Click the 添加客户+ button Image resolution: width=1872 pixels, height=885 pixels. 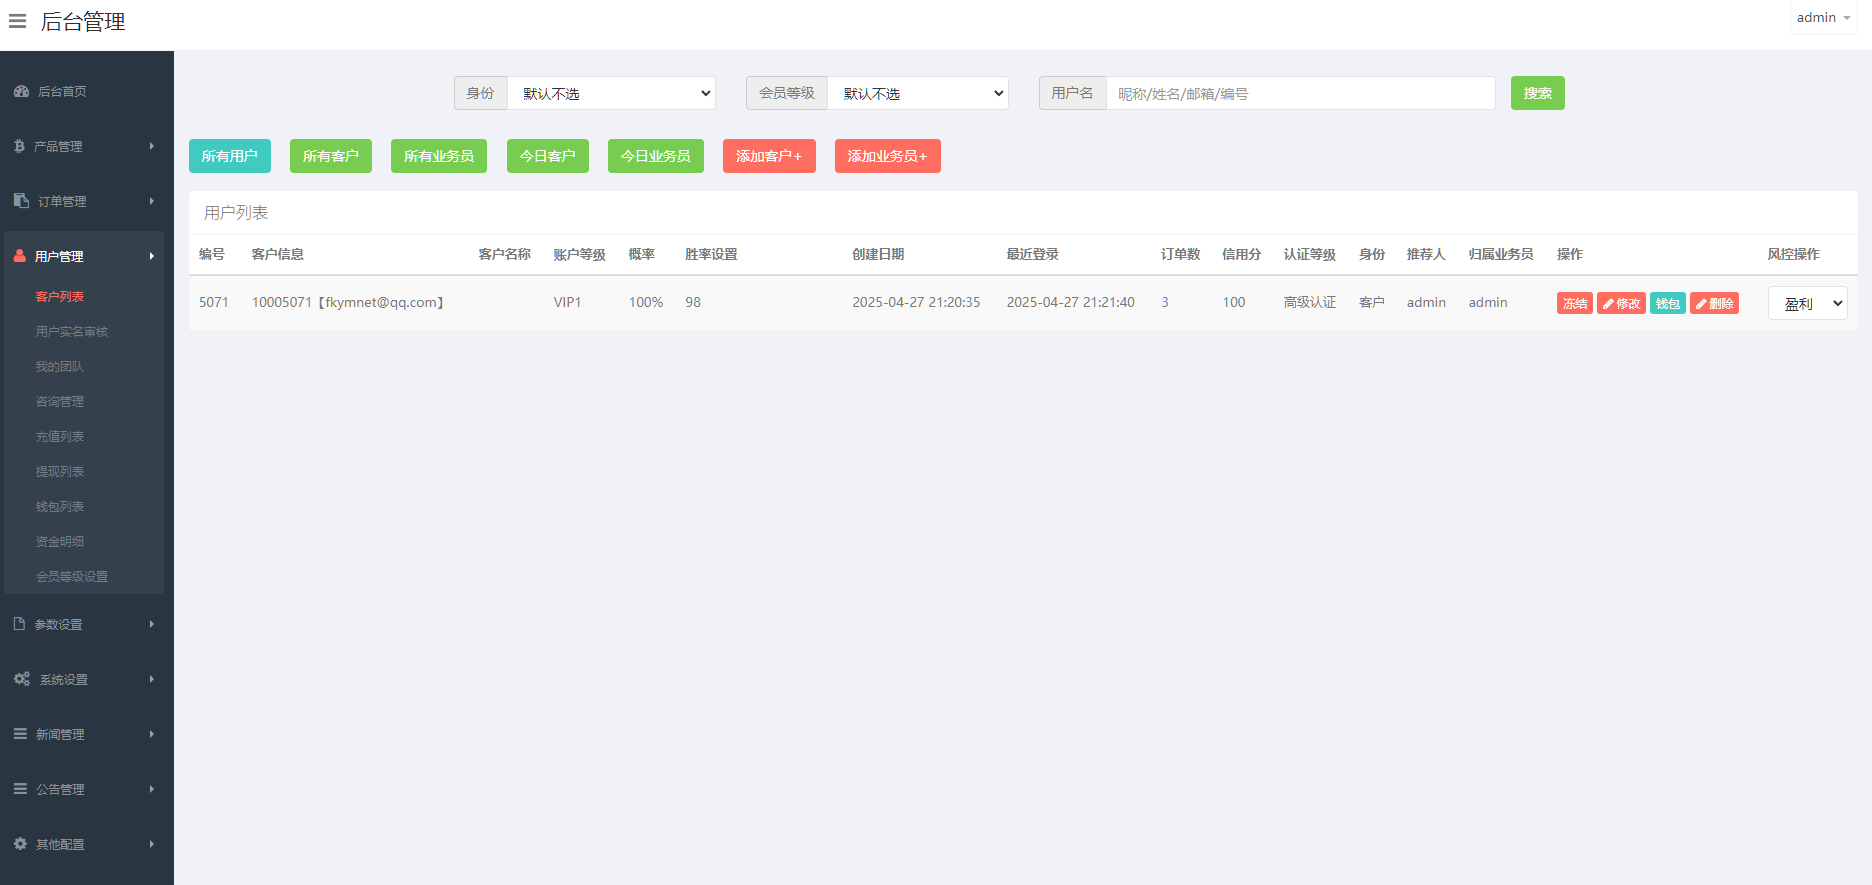[x=768, y=156]
